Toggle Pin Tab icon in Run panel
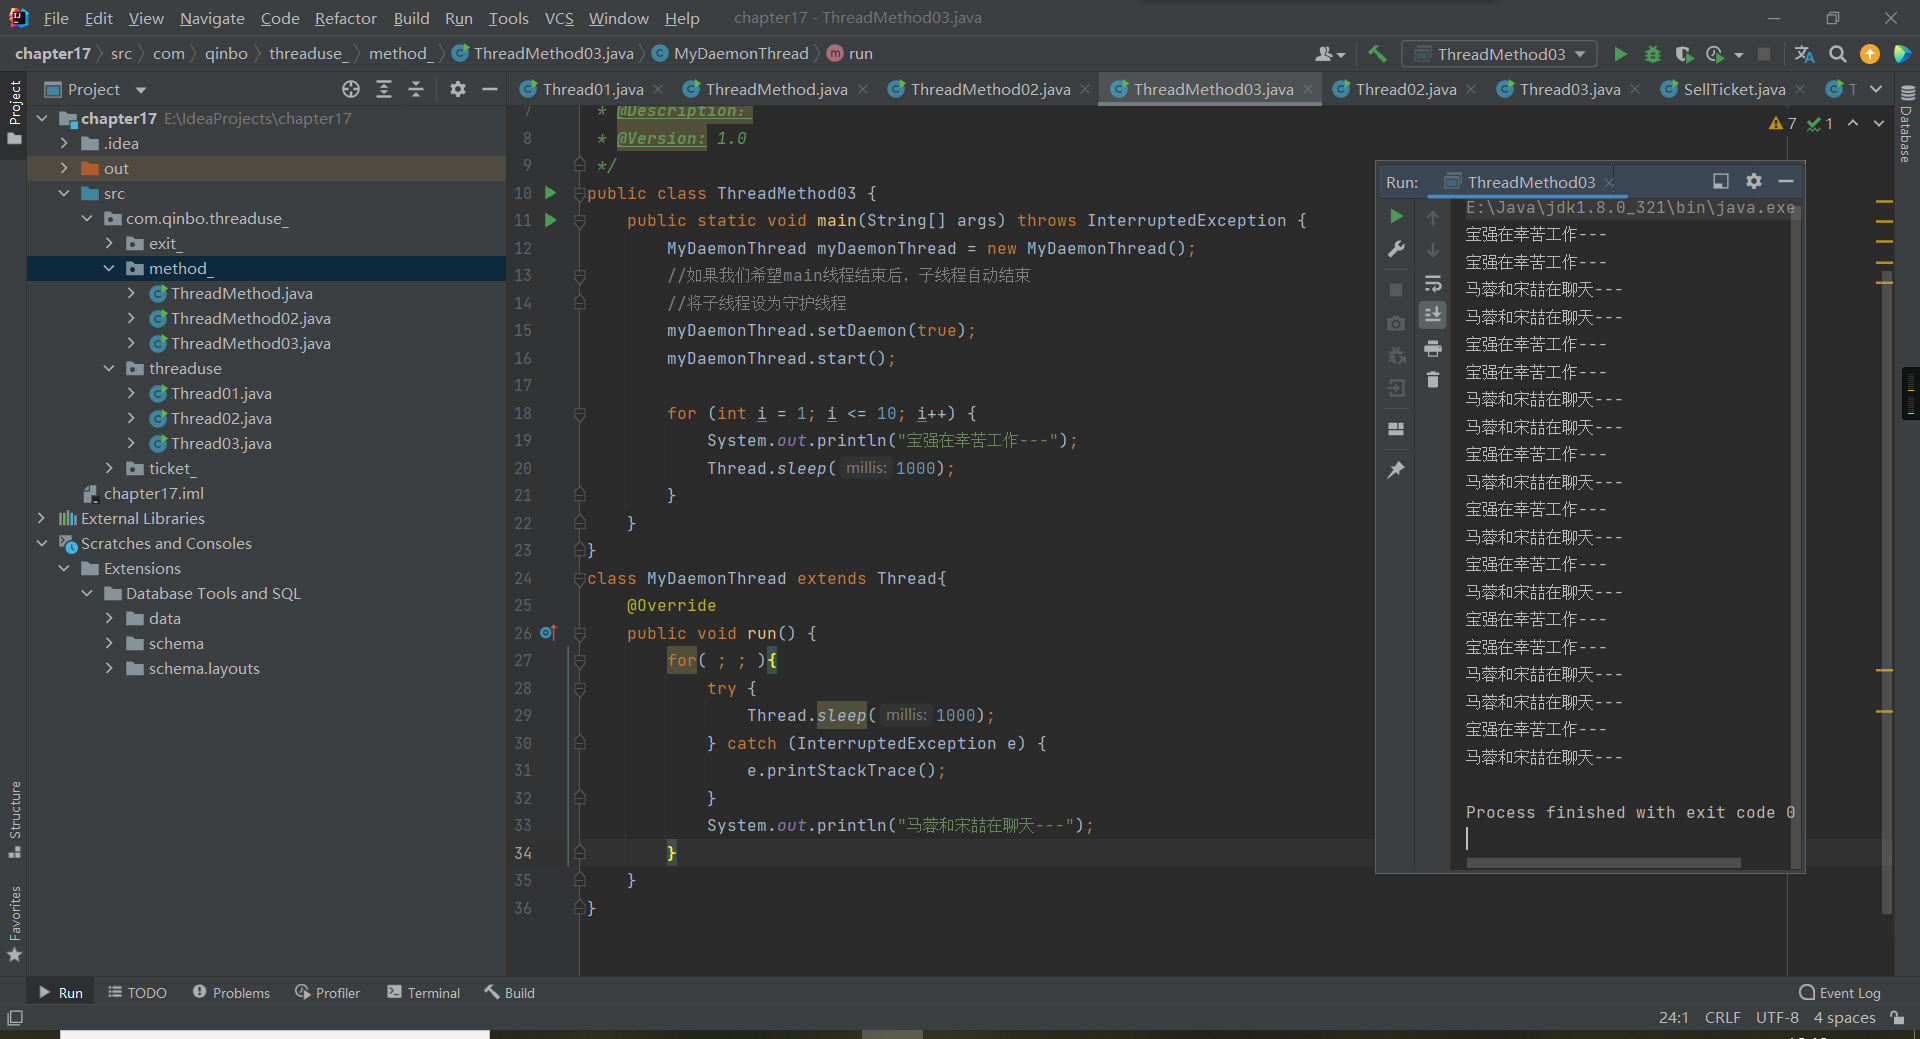The height and width of the screenshot is (1039, 1920). [1396, 469]
